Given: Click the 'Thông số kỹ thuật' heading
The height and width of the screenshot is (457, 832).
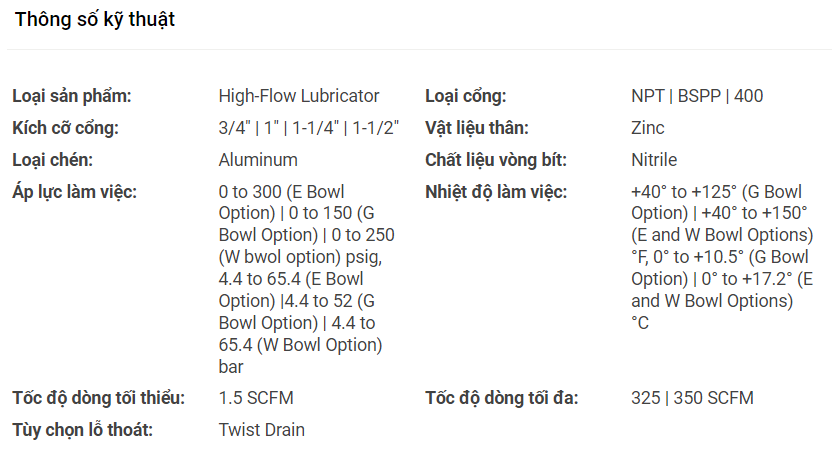Looking at the screenshot, I should 95,20.
